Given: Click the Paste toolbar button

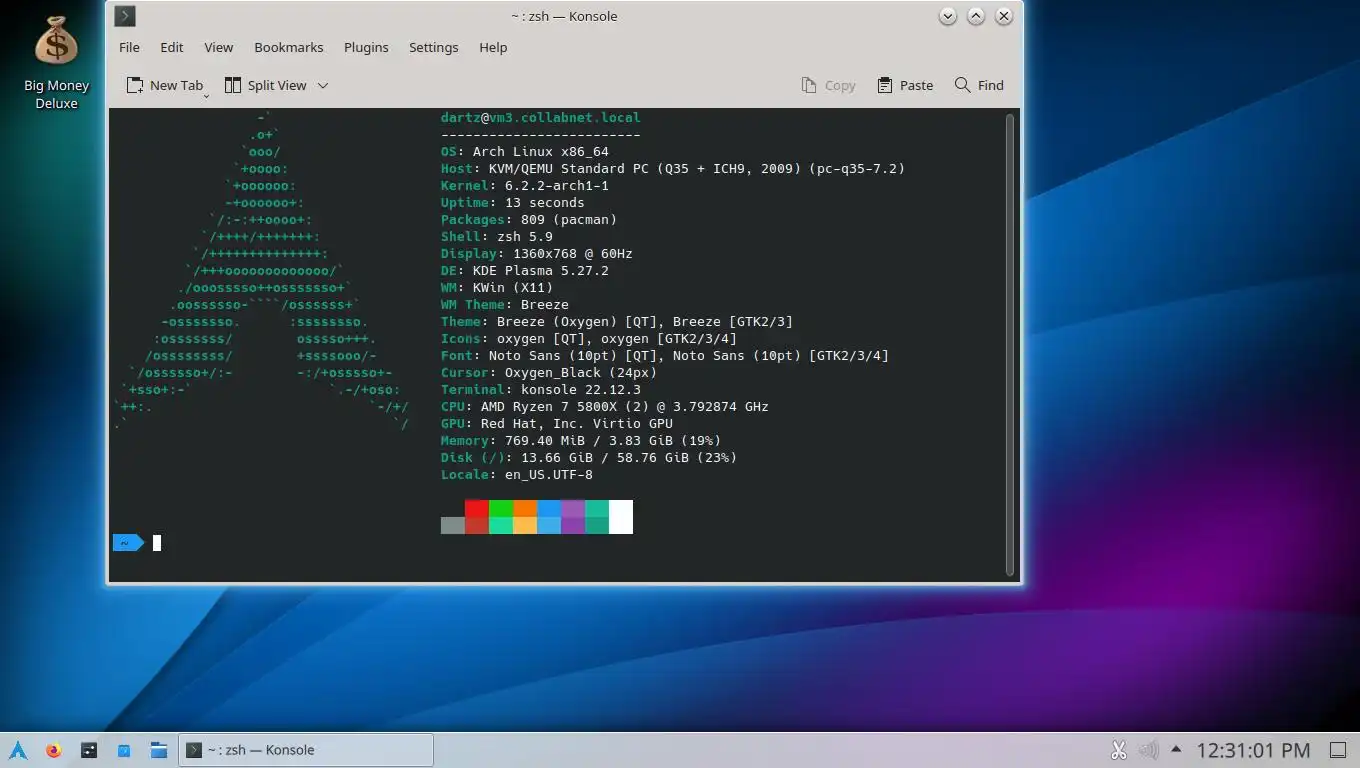Looking at the screenshot, I should click(905, 85).
